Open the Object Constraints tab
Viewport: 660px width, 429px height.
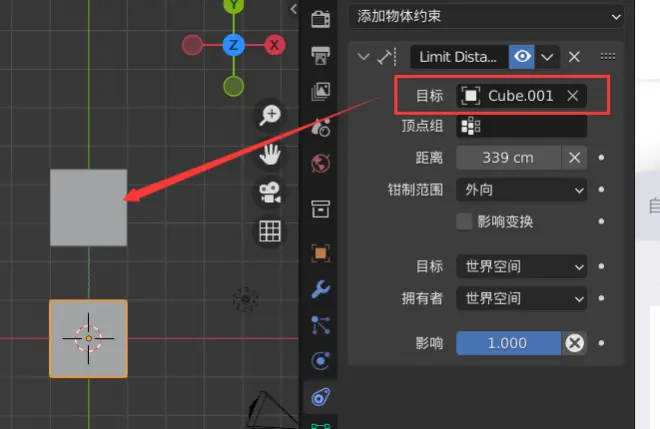click(x=320, y=397)
